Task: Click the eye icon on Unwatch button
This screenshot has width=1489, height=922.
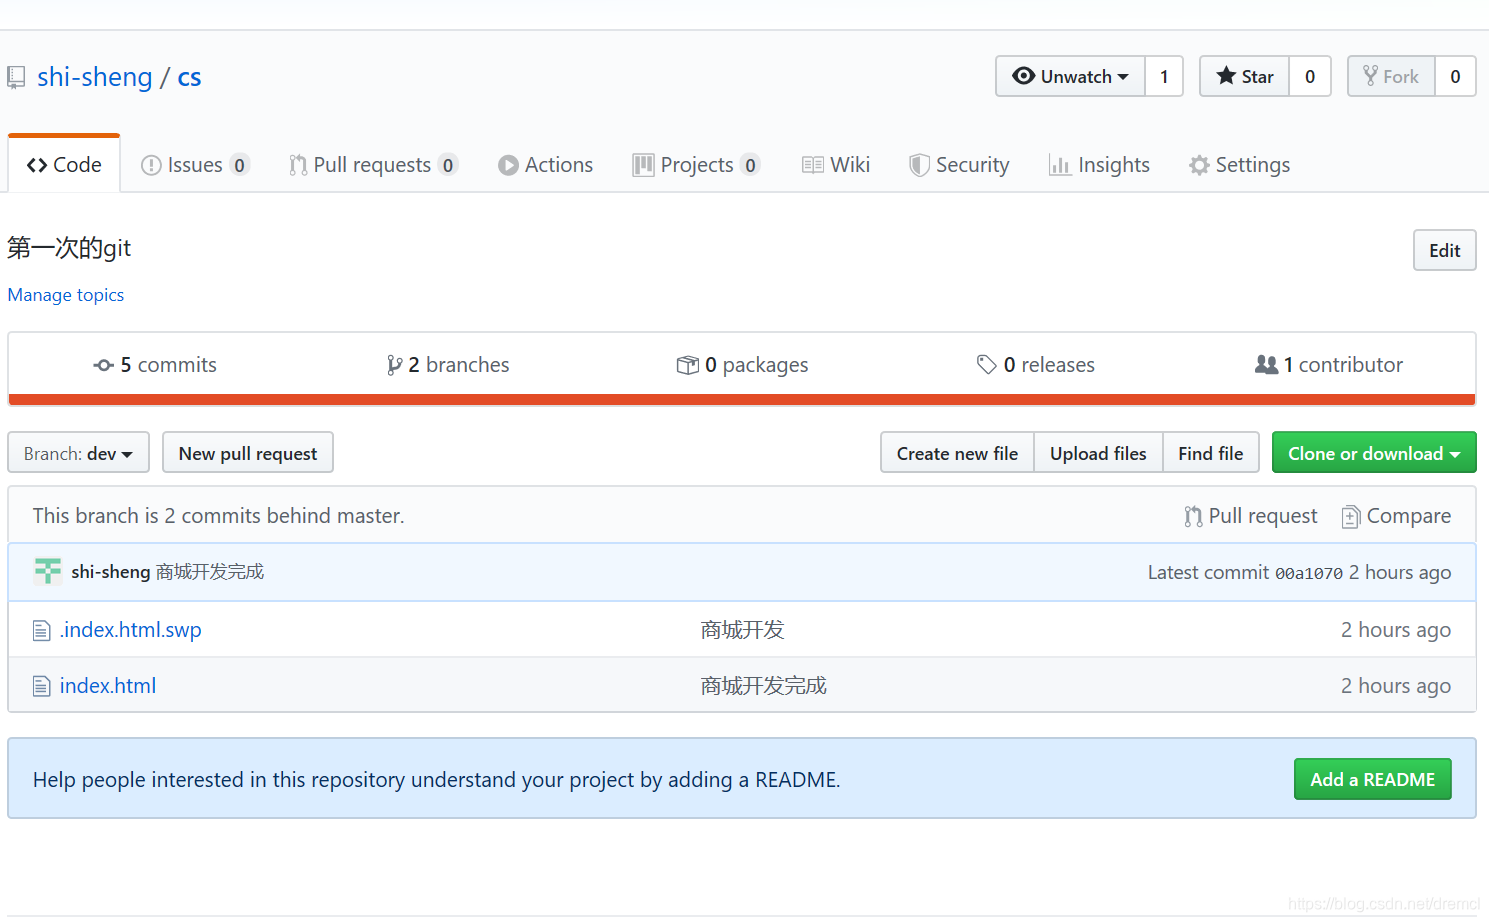Action: pos(1023,76)
